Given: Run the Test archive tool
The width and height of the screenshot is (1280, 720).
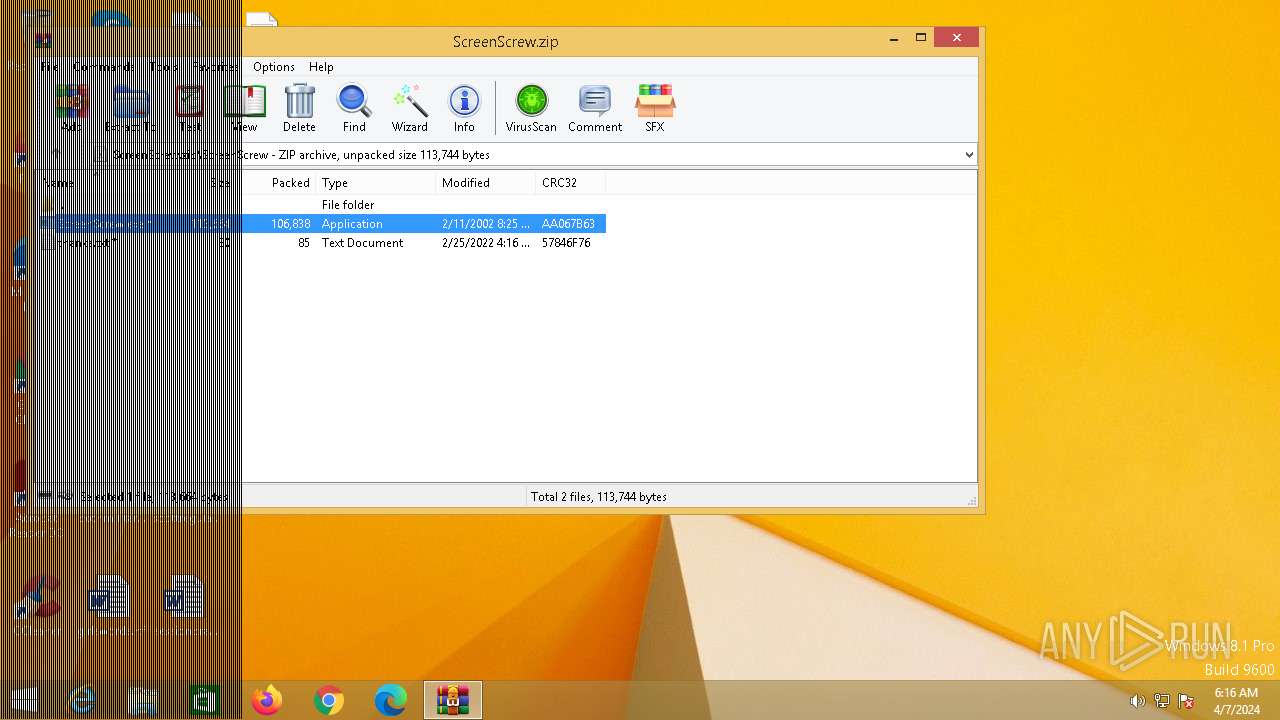Looking at the screenshot, I should 189,108.
